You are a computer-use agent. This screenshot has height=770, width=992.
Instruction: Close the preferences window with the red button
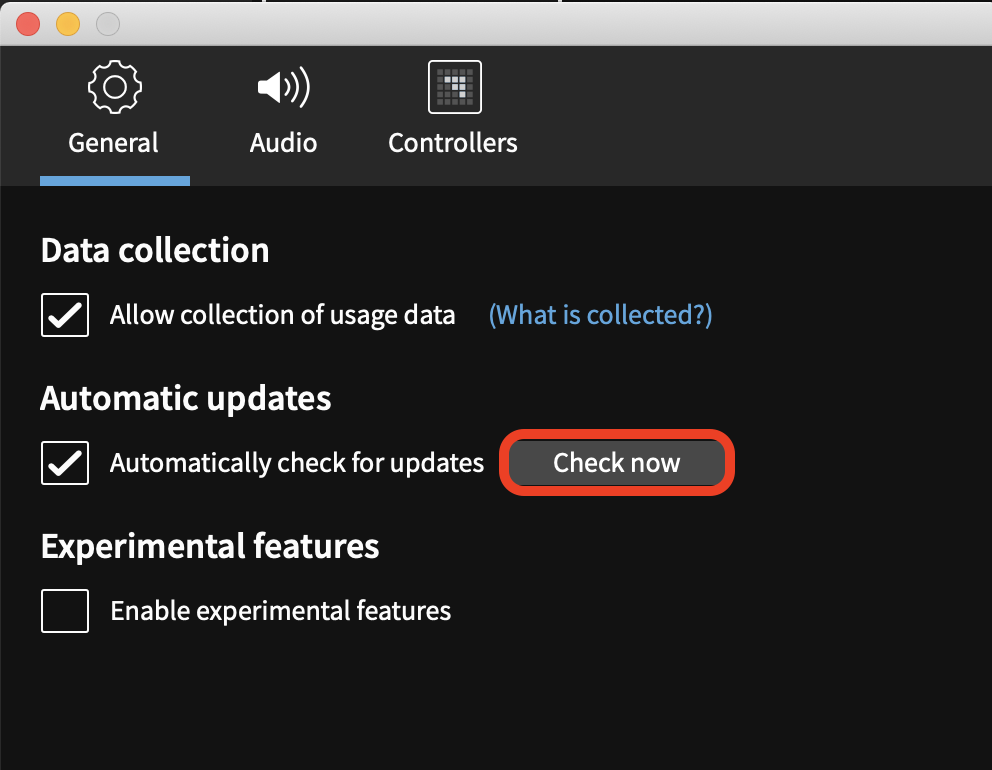28,24
